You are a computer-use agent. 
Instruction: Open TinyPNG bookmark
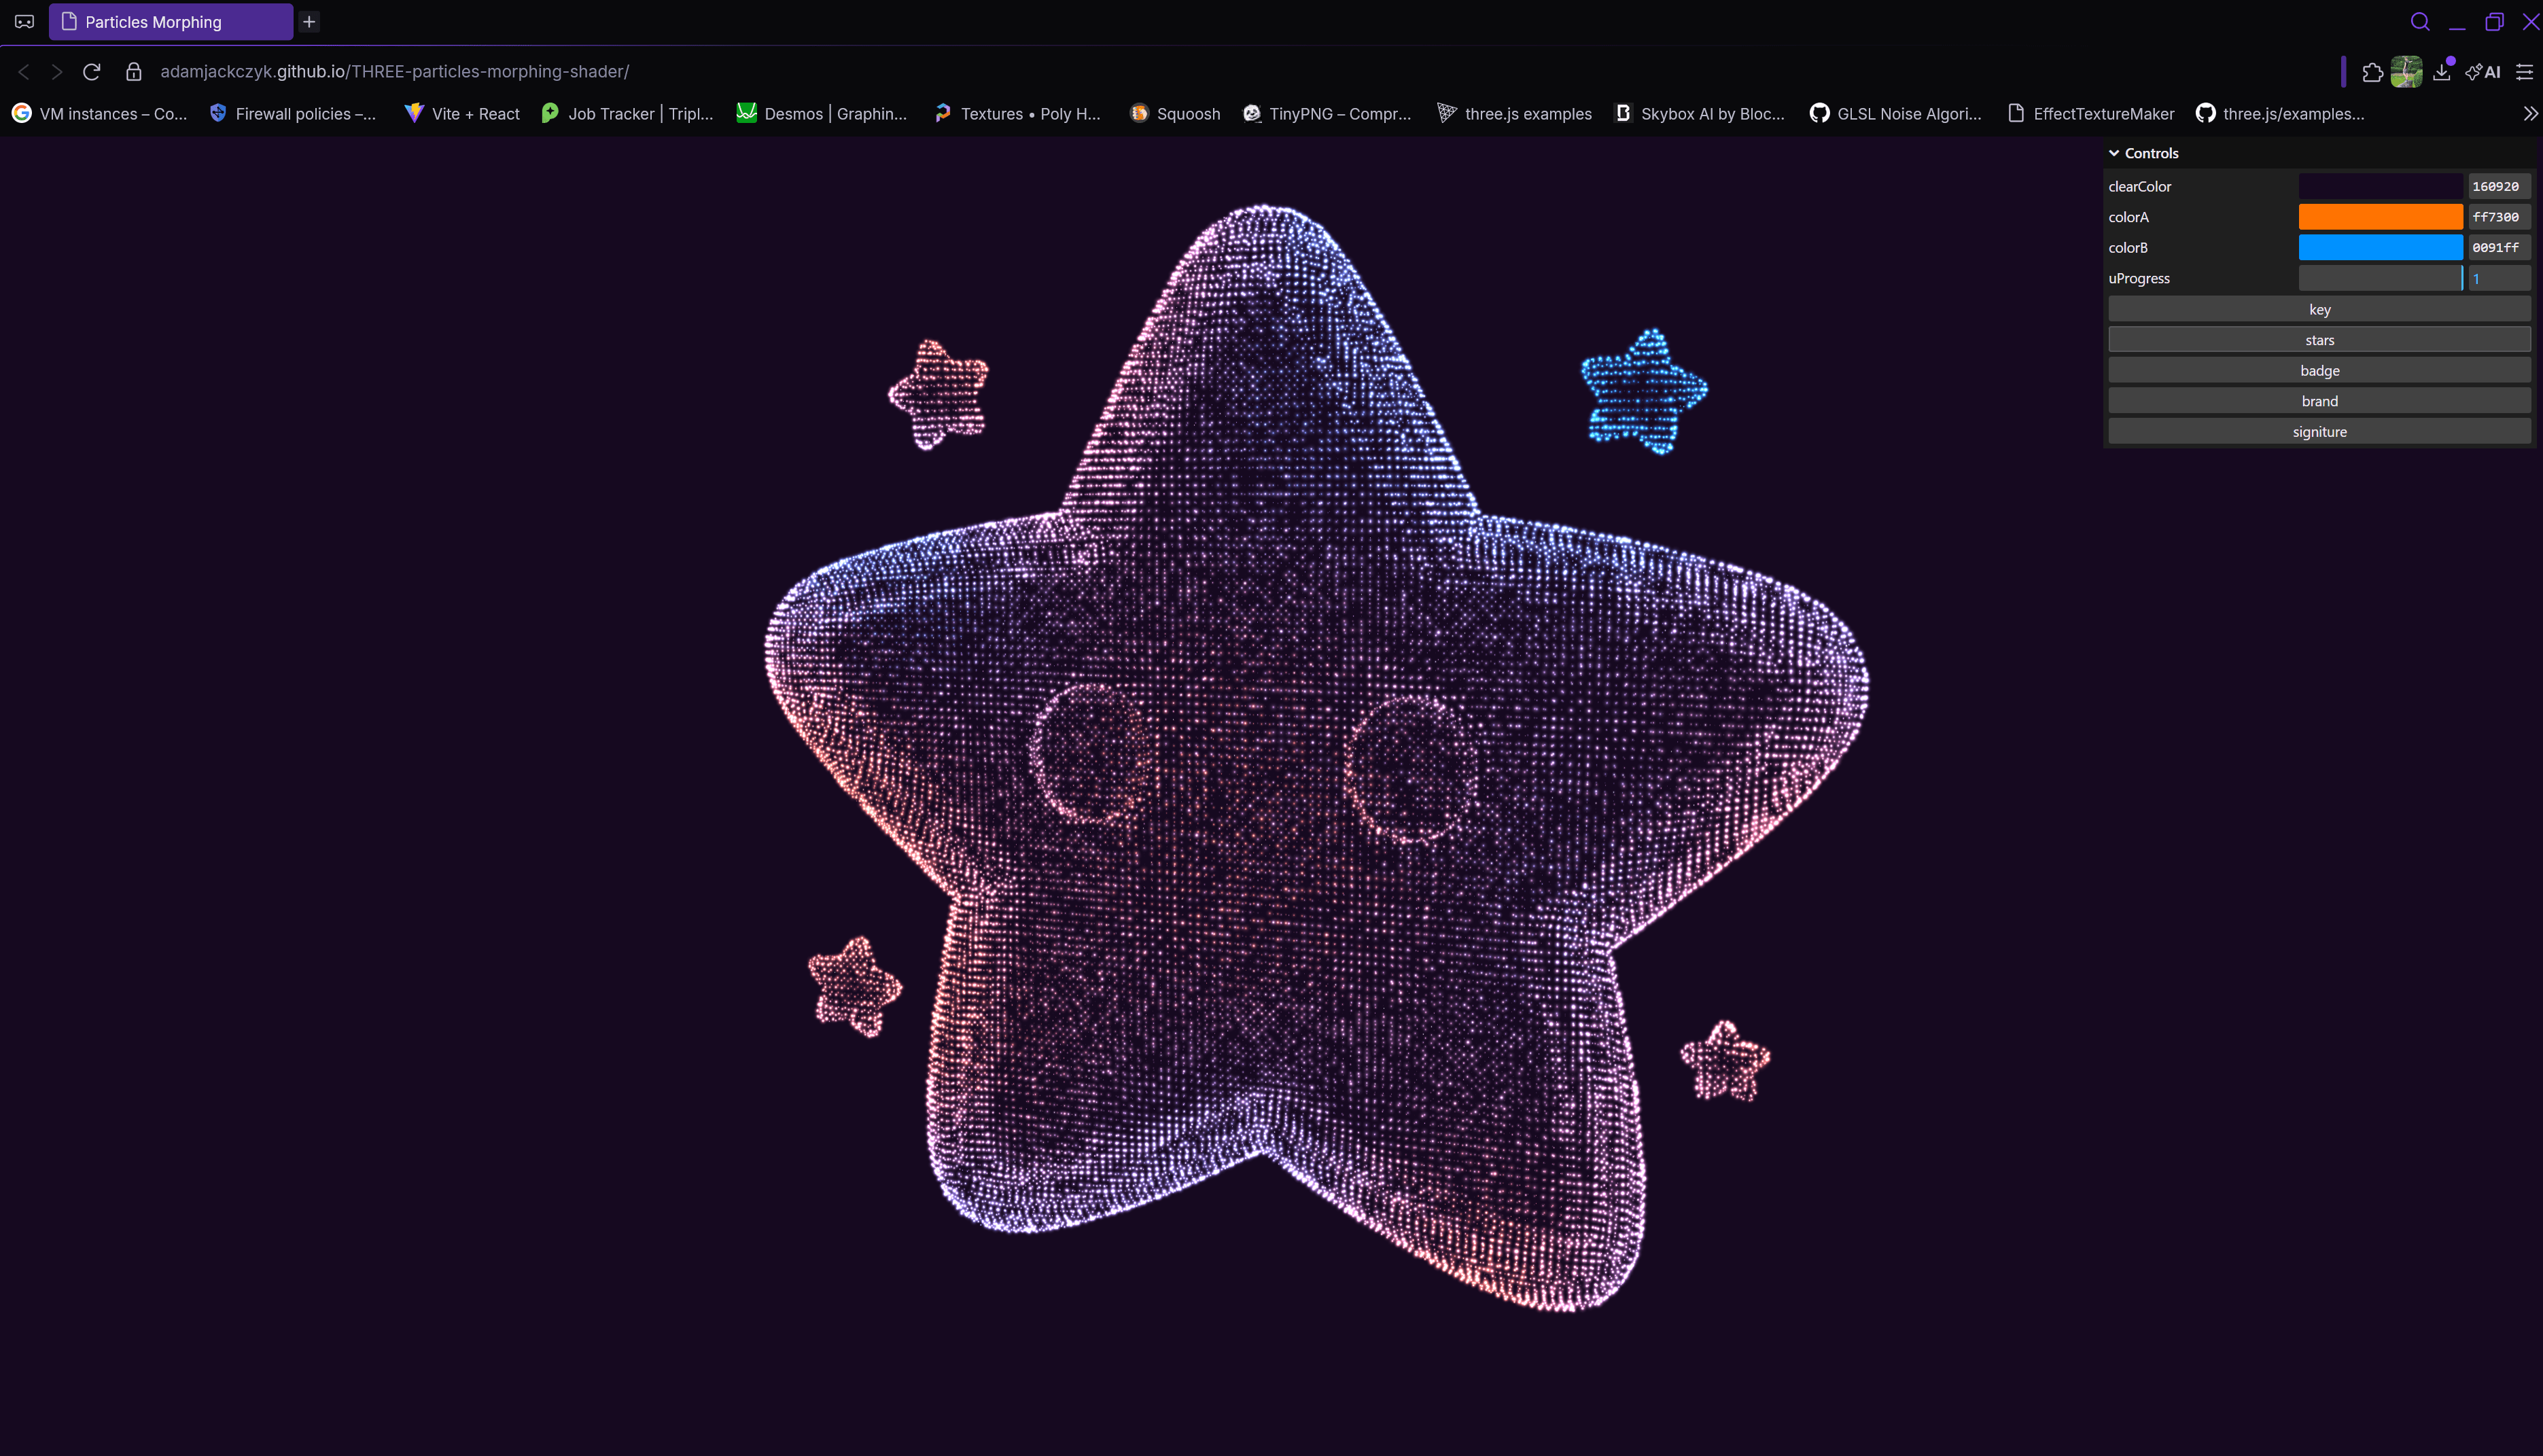coord(1327,114)
